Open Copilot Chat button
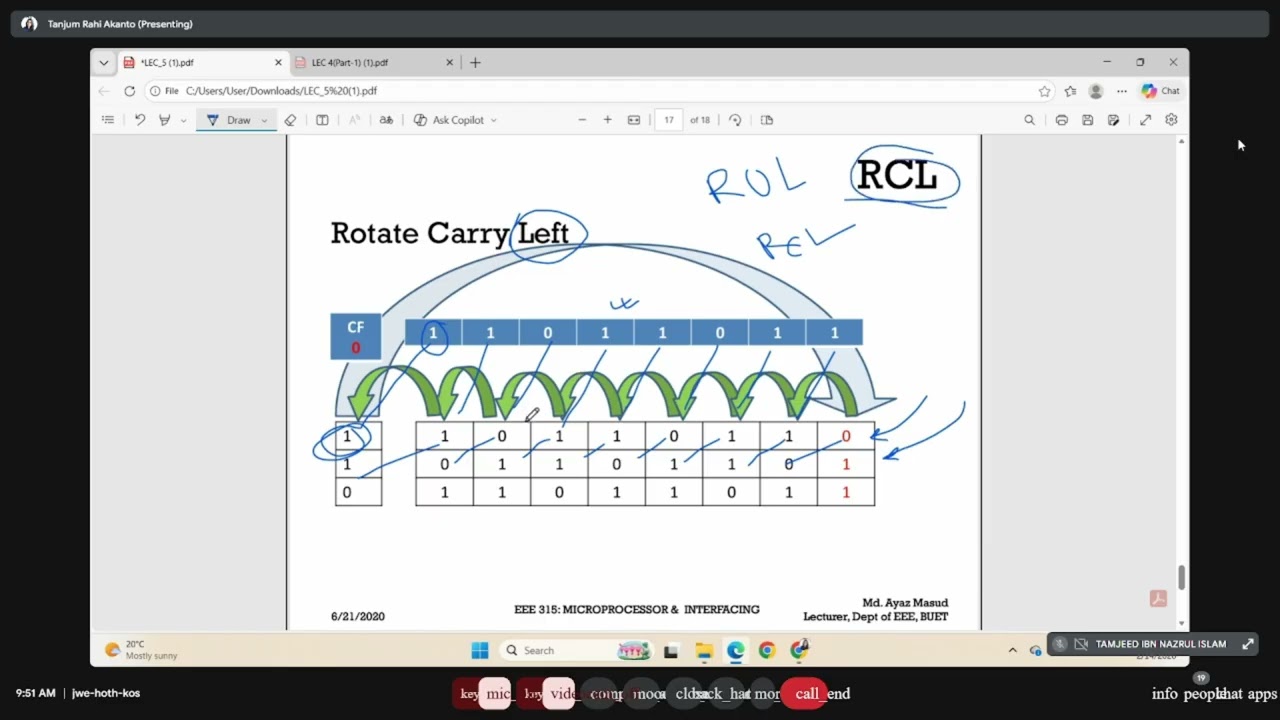This screenshot has height=720, width=1280. click(x=1161, y=91)
